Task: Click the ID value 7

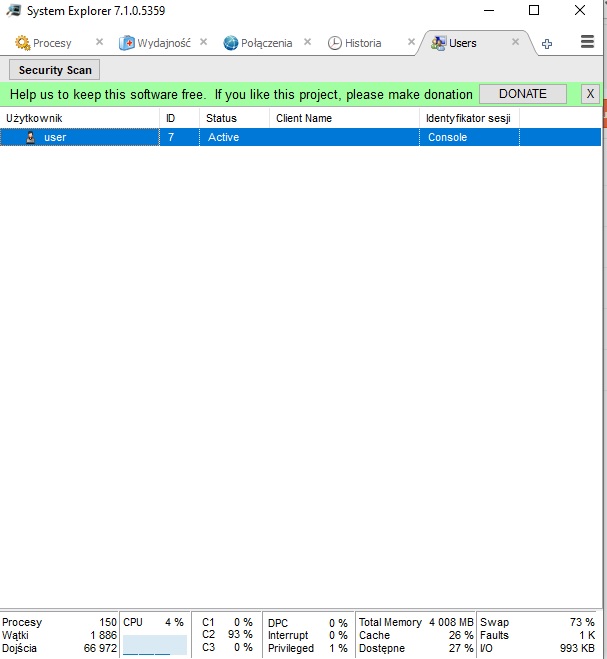Action: (171, 137)
